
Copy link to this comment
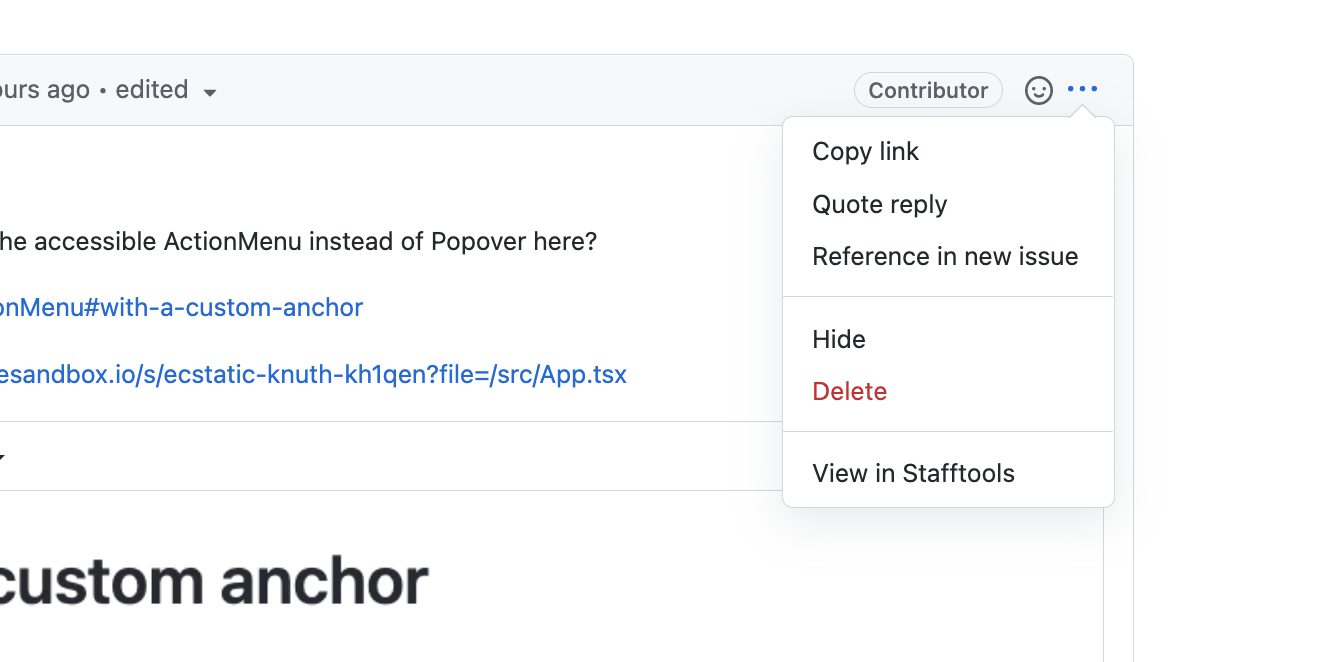(865, 151)
